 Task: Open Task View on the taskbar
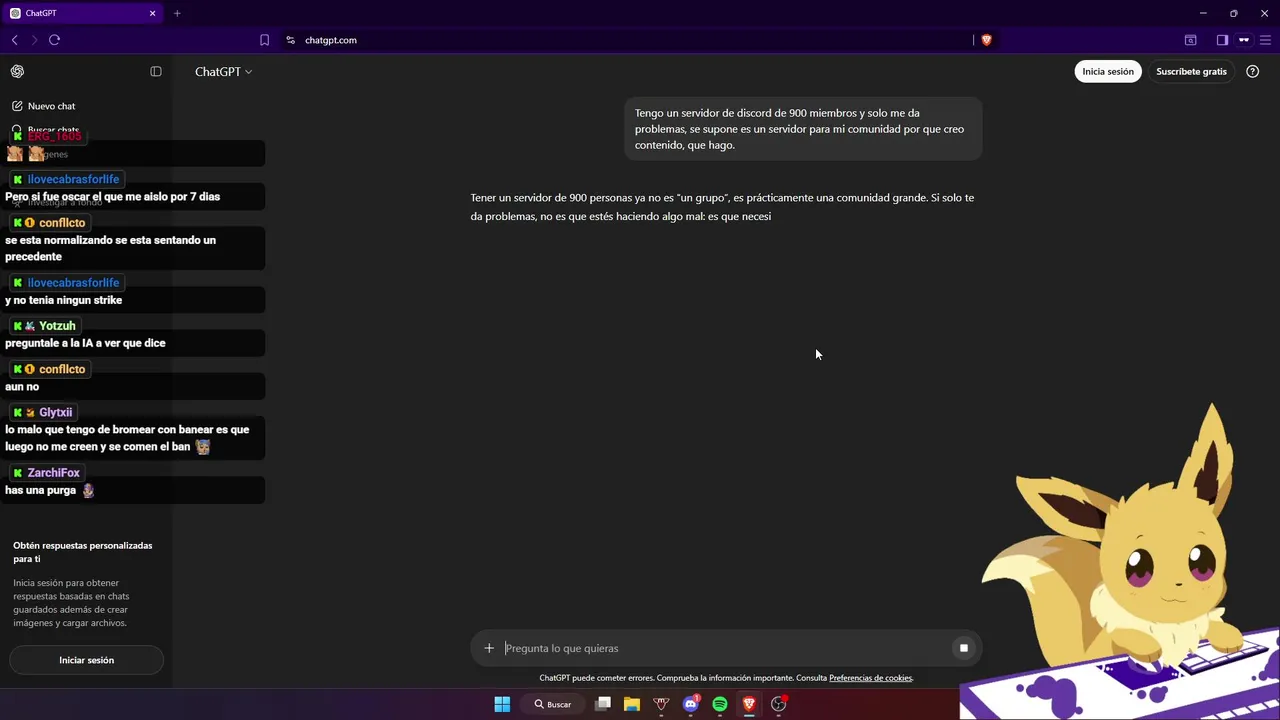tap(603, 704)
